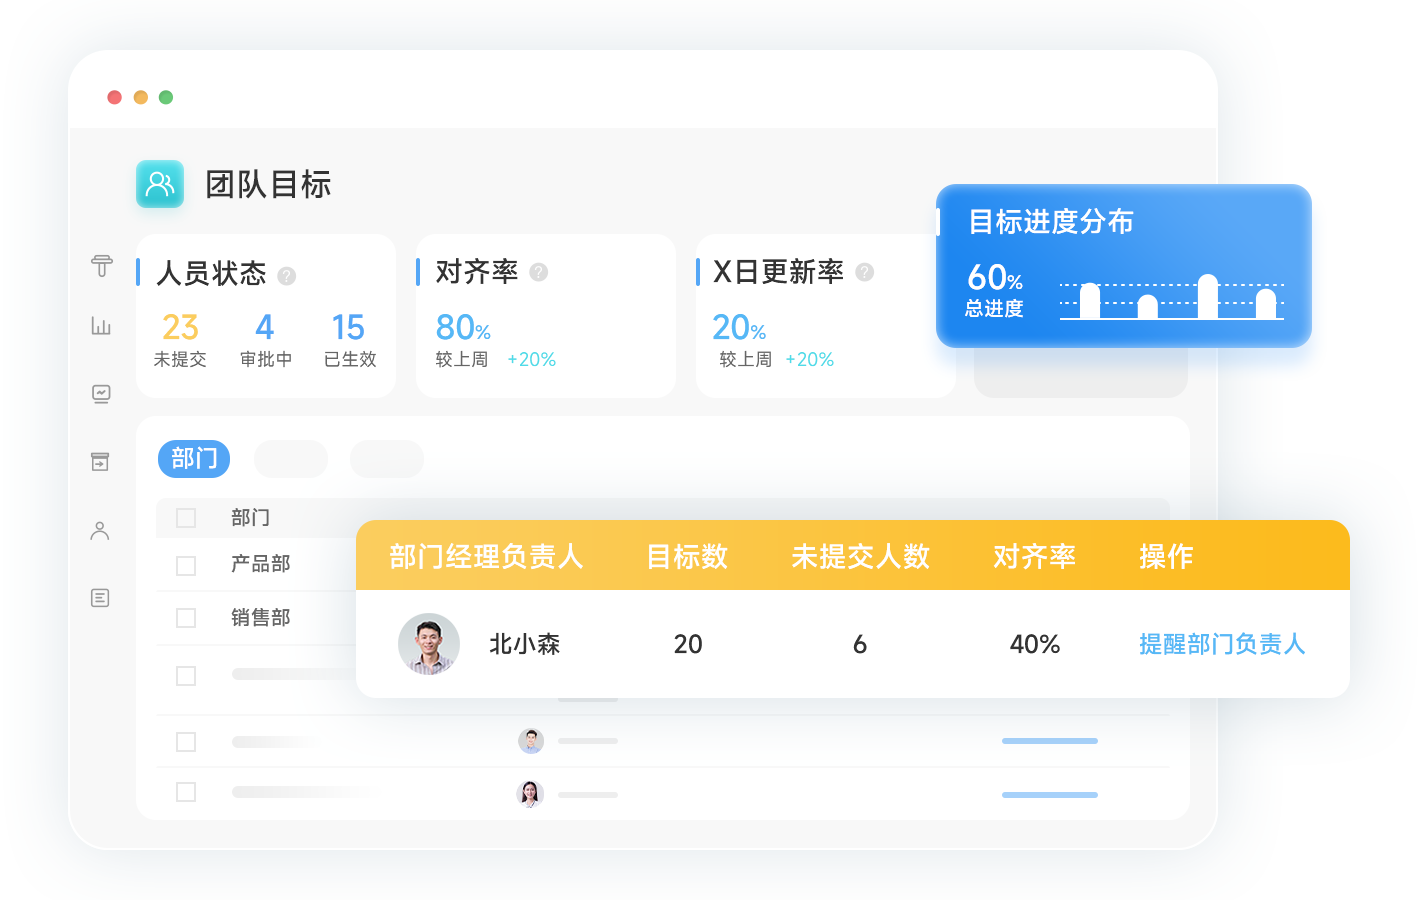This screenshot has width=1420, height=900.
Task: Click the 提醒部门负责人 link
Action: [1222, 644]
